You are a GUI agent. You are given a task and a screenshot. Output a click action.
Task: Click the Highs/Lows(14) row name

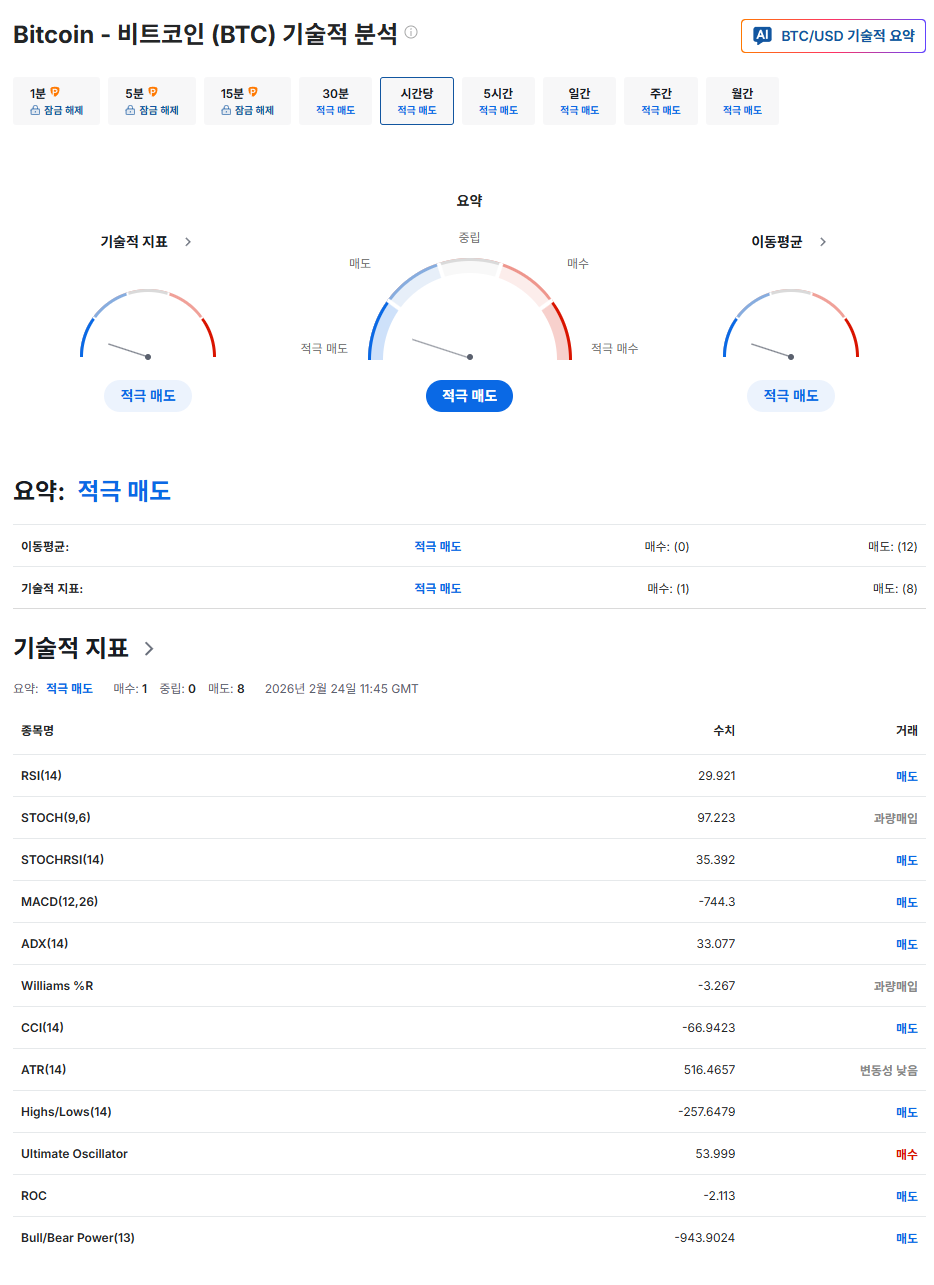[66, 1112]
